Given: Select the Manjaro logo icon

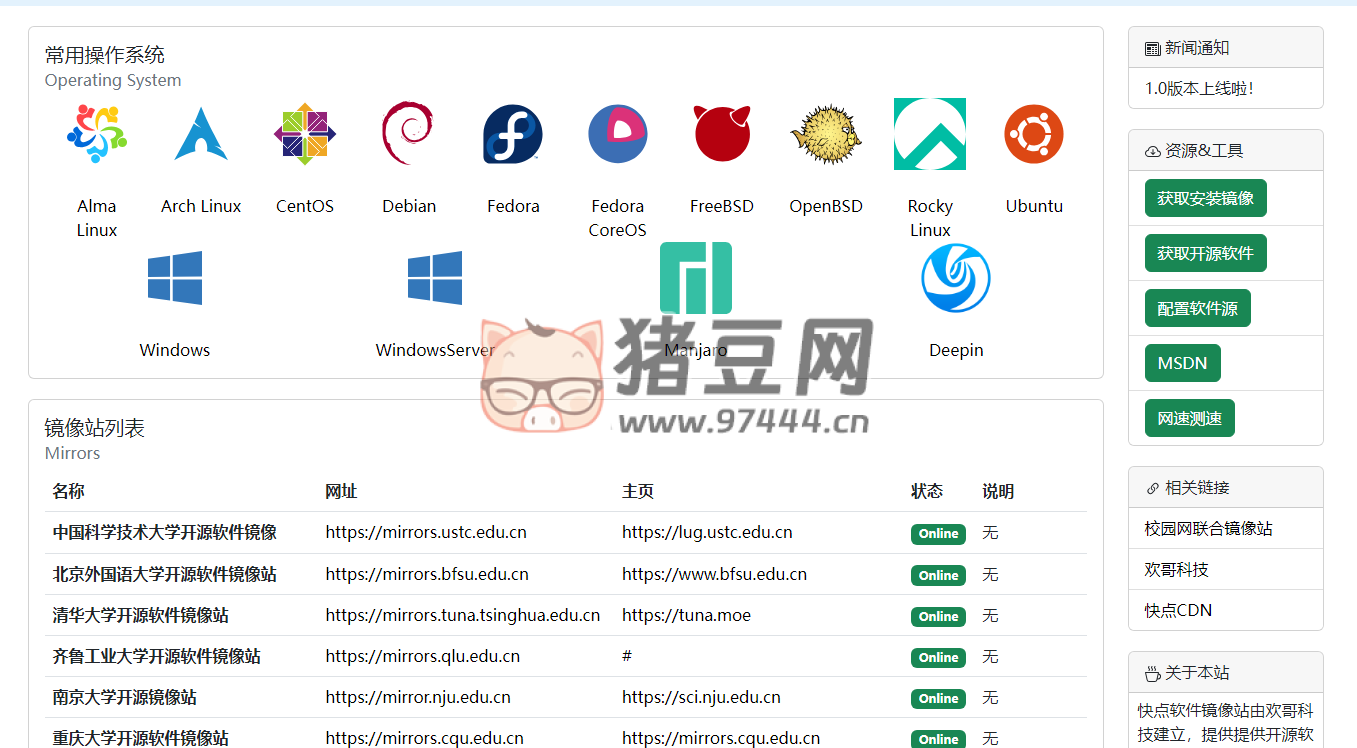Looking at the screenshot, I should [x=696, y=278].
